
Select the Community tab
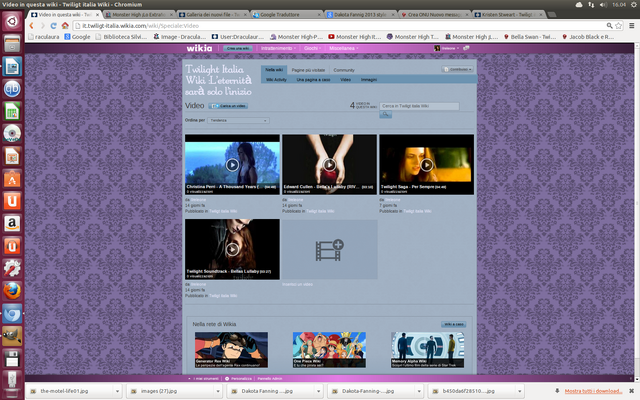(x=344, y=70)
